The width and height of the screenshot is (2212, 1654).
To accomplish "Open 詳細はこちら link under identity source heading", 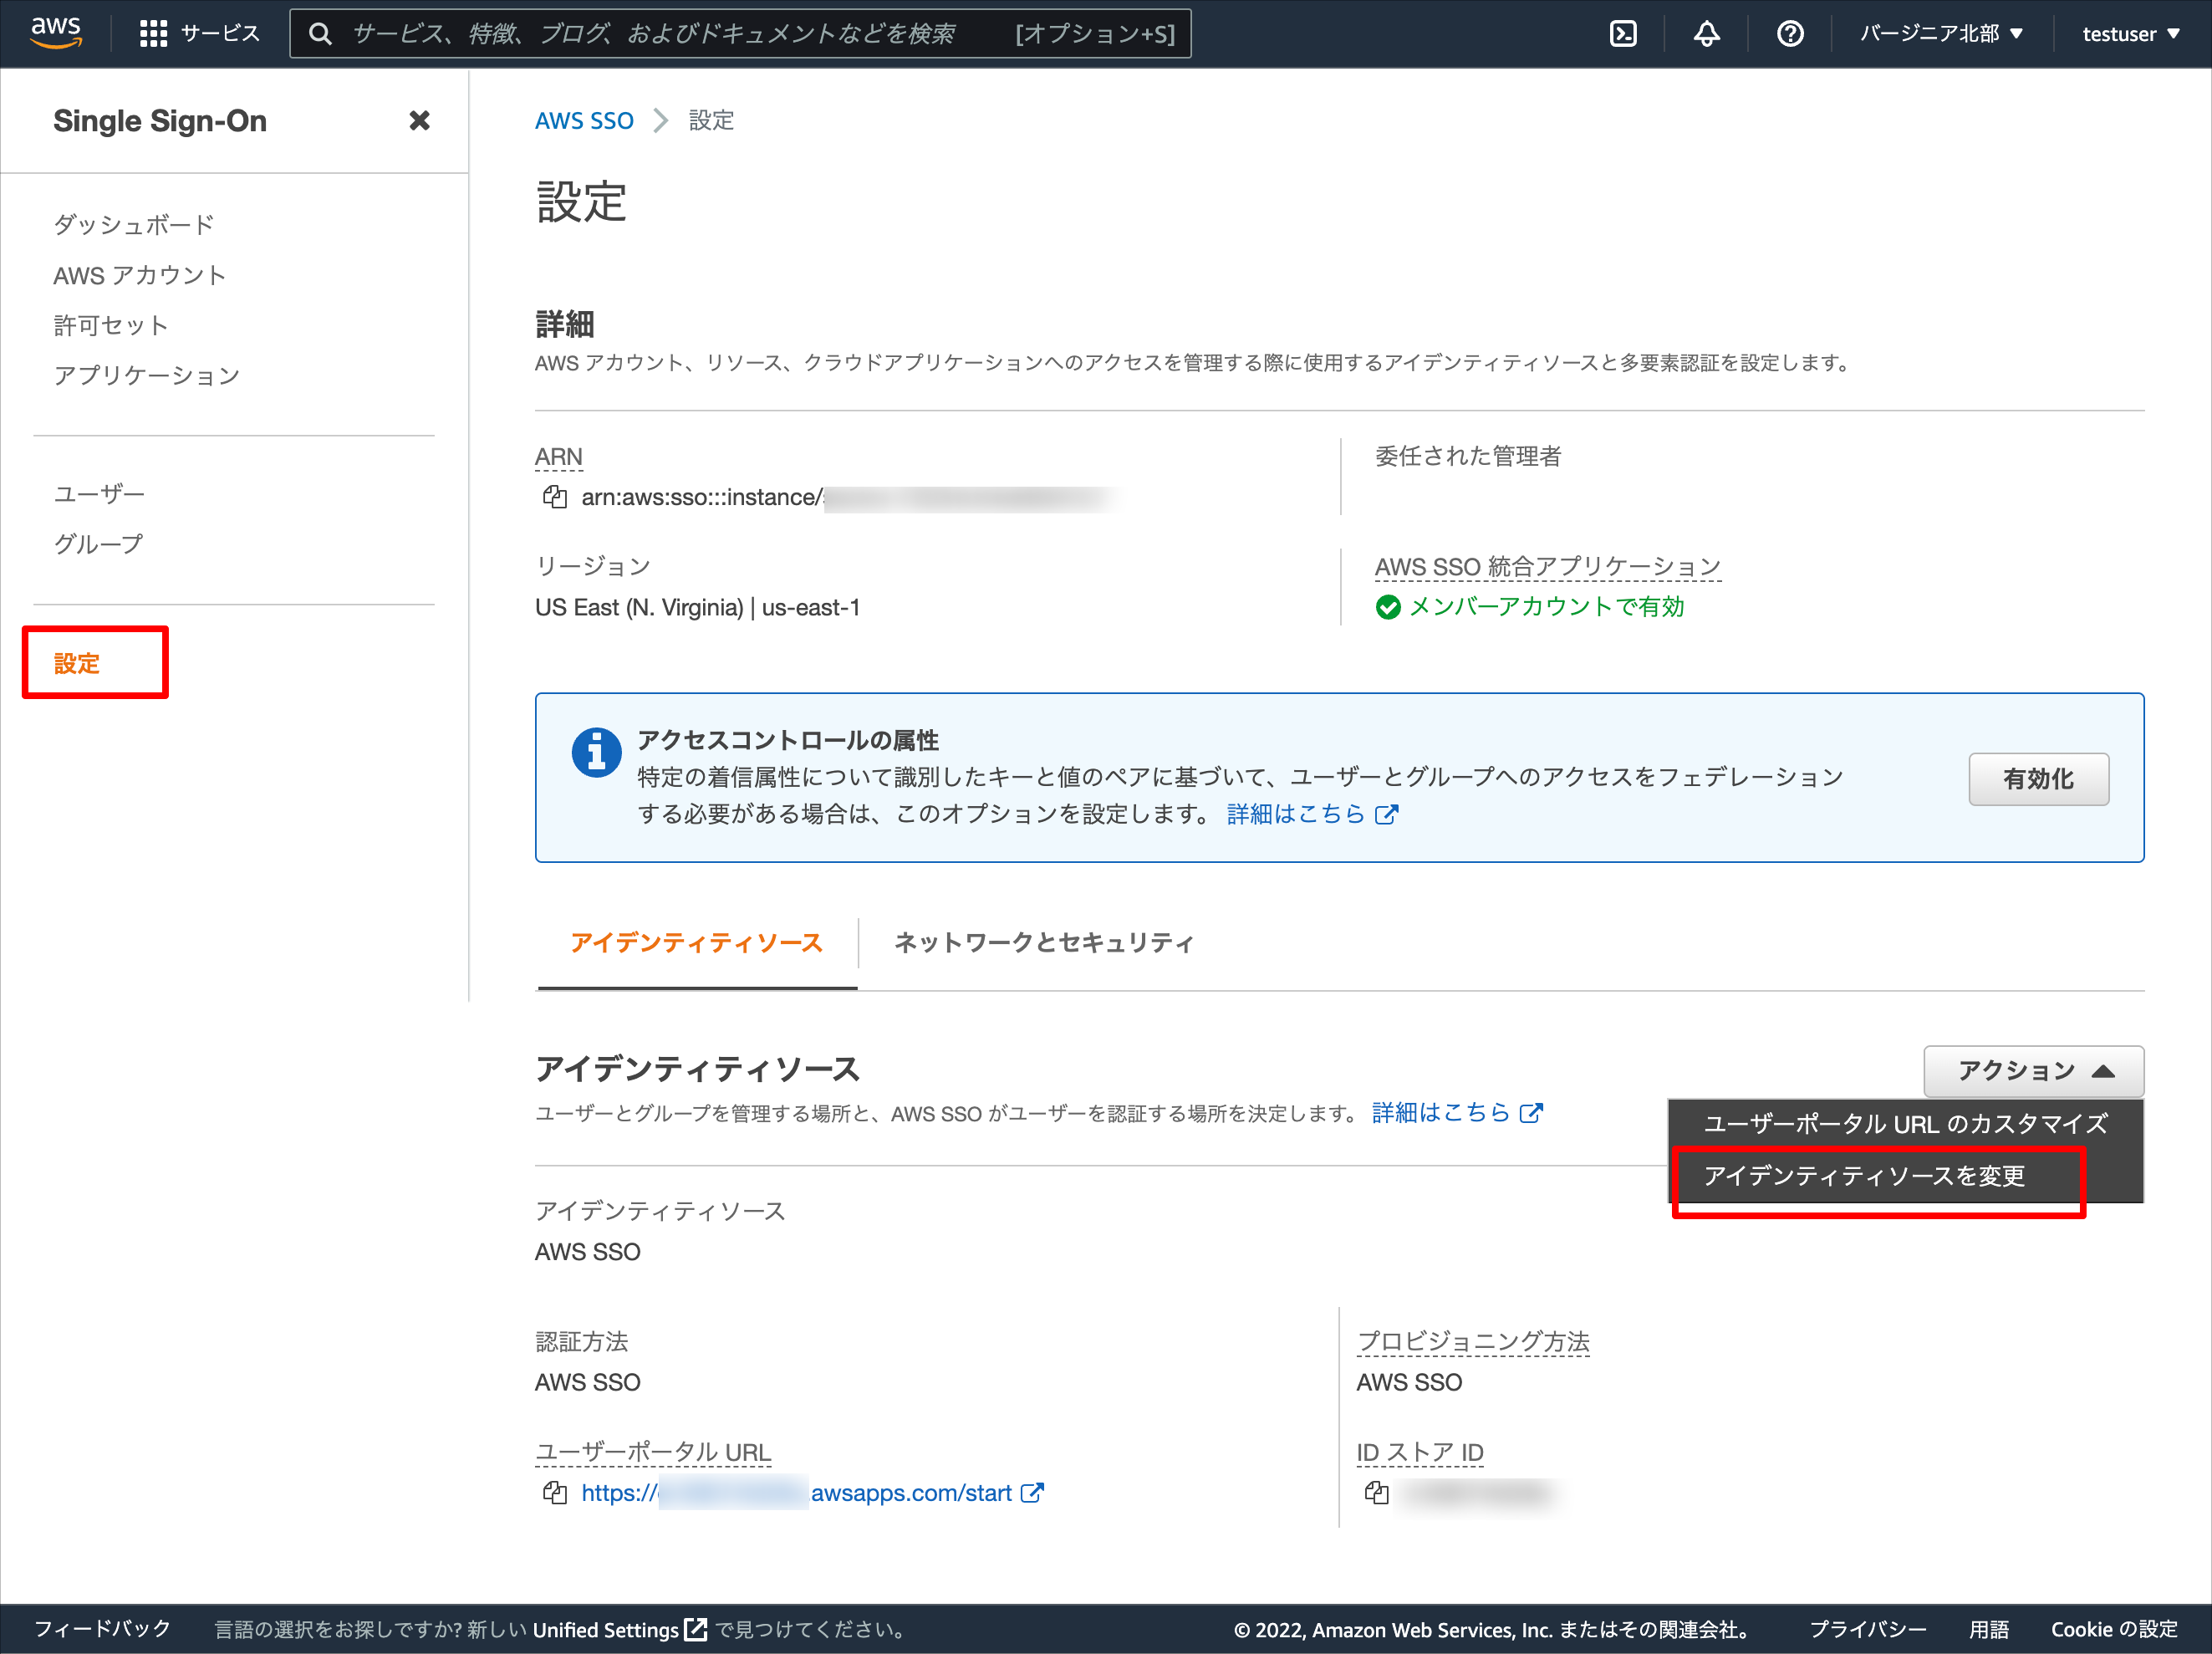I will point(1457,1113).
